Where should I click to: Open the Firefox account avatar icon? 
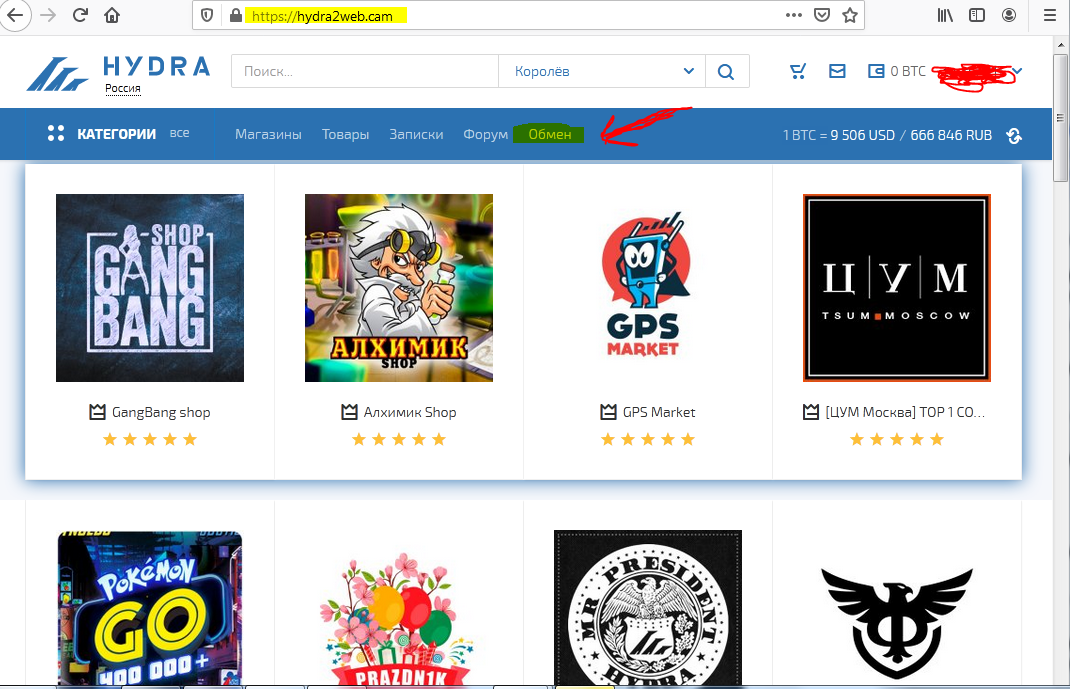[1009, 15]
